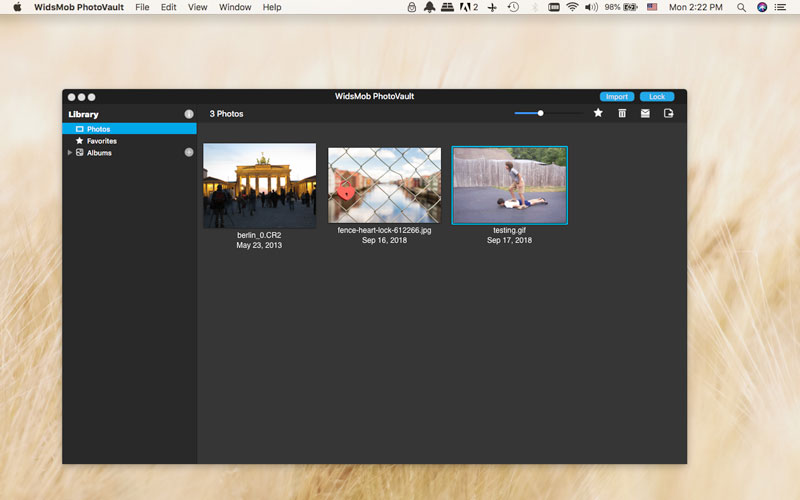Open Siri from menu bar
This screenshot has width=800, height=500.
point(762,7)
